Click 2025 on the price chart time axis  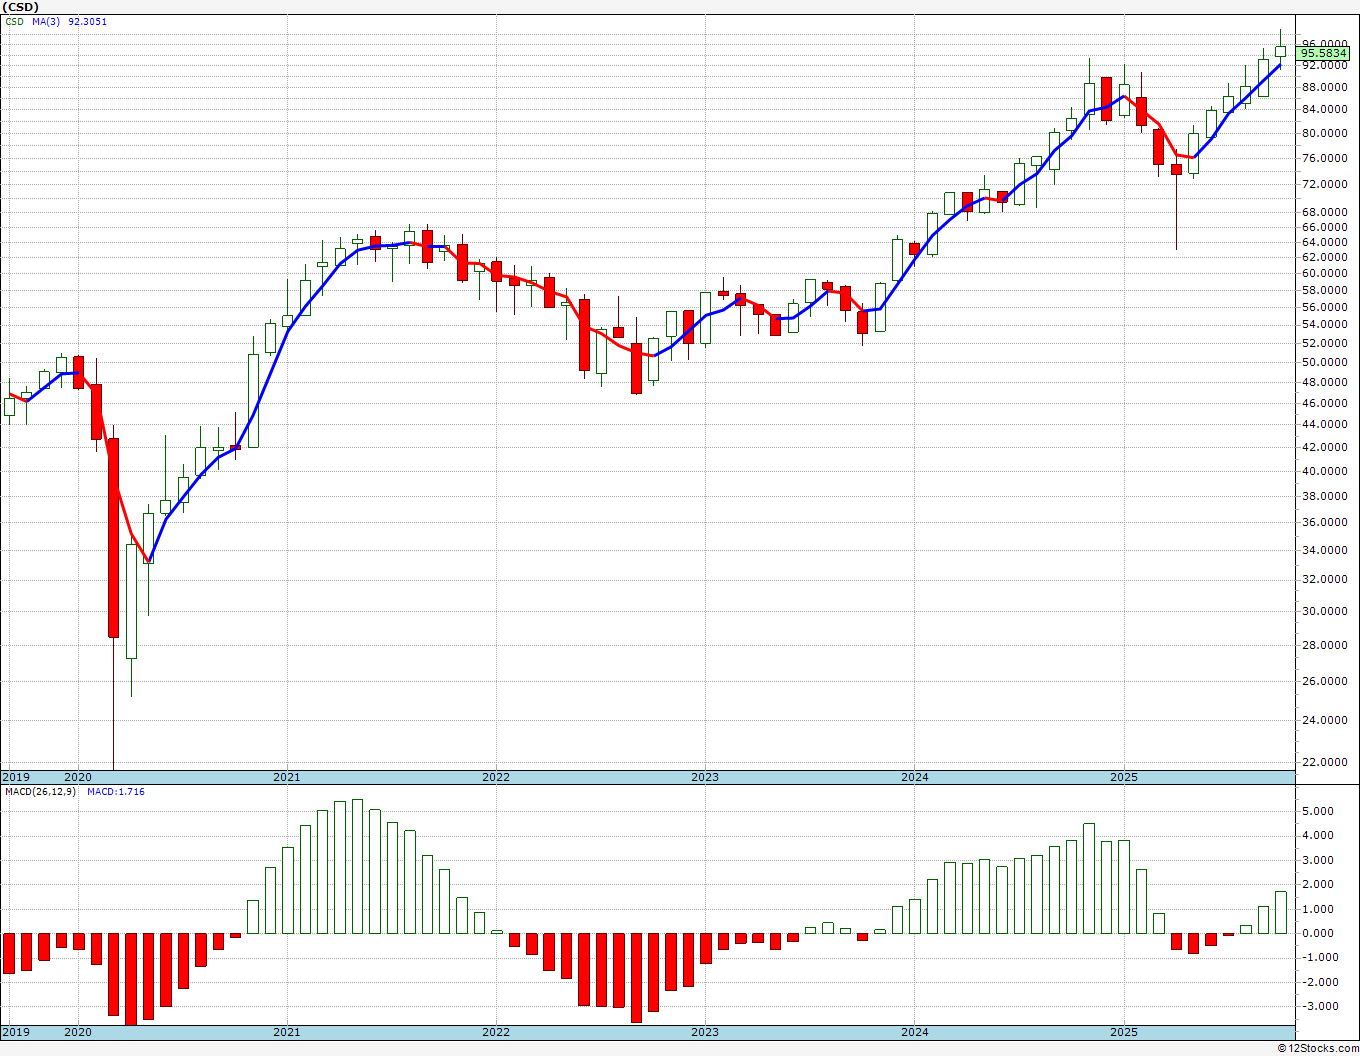pos(1124,777)
